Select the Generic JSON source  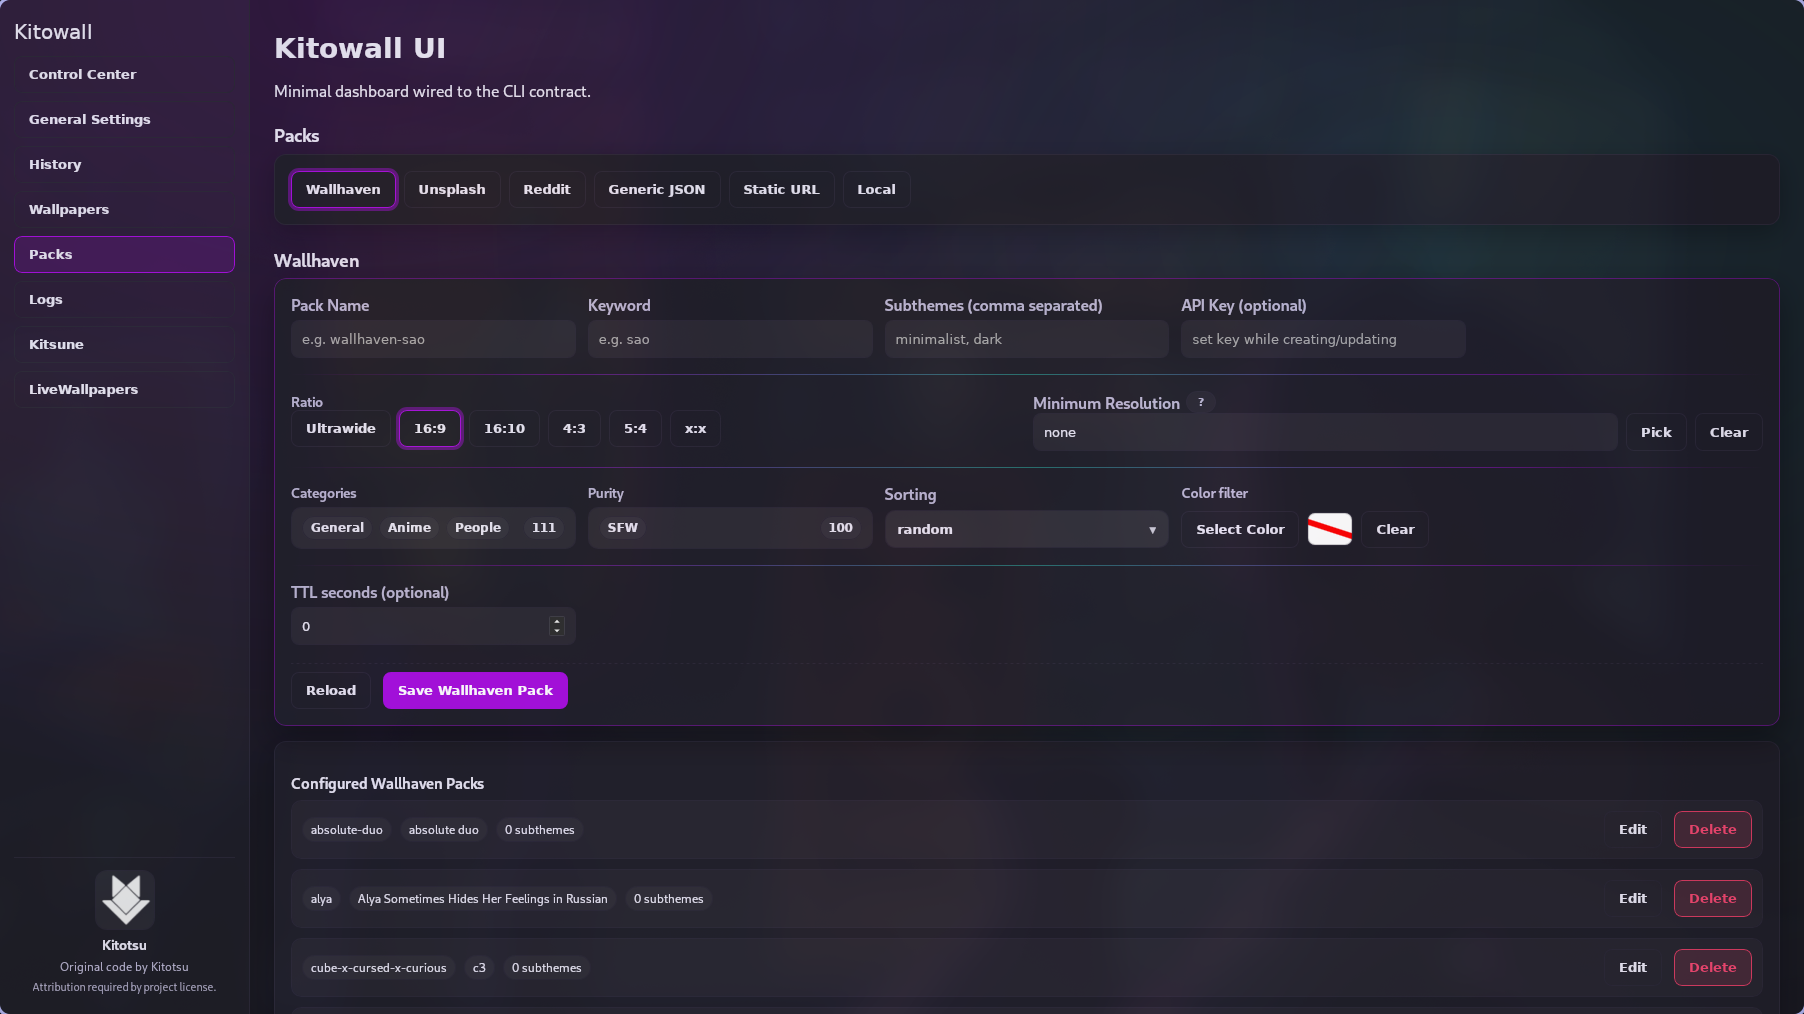pos(656,189)
